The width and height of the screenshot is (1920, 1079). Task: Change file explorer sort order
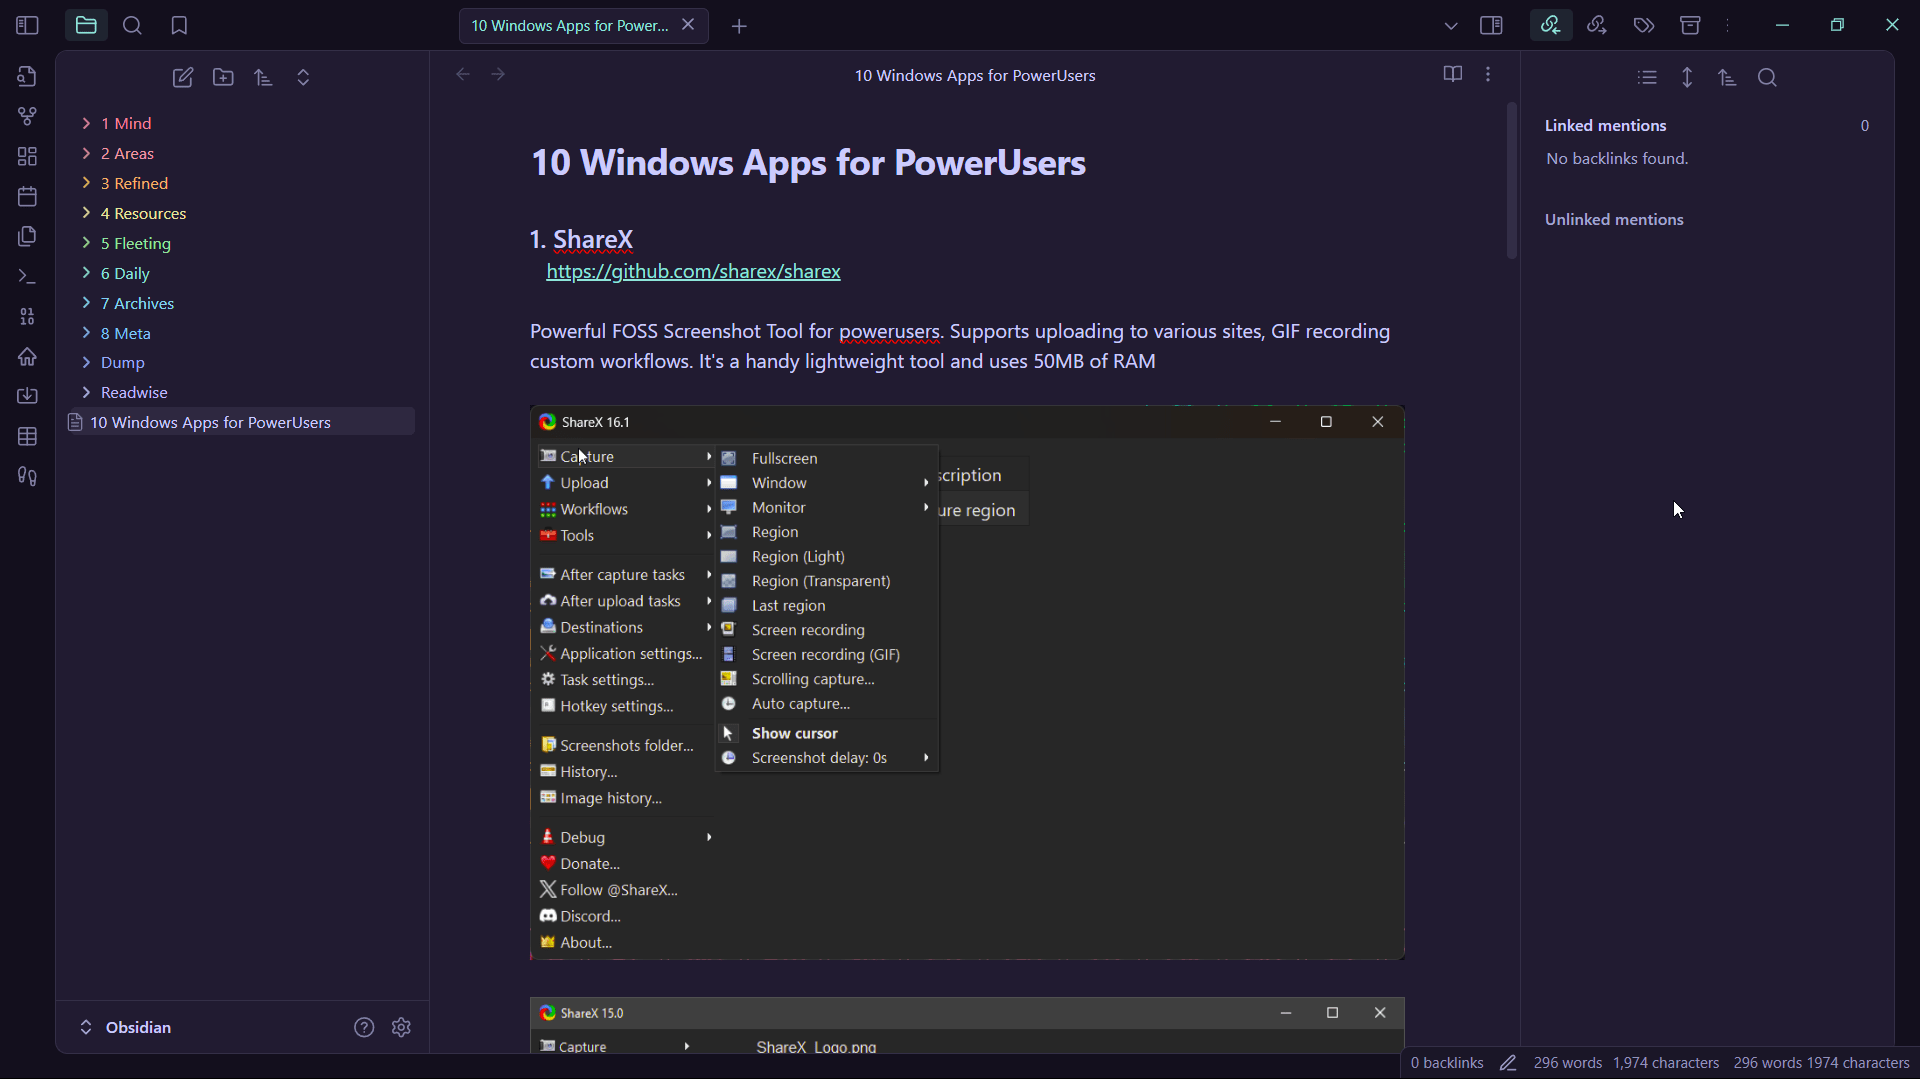tap(263, 77)
